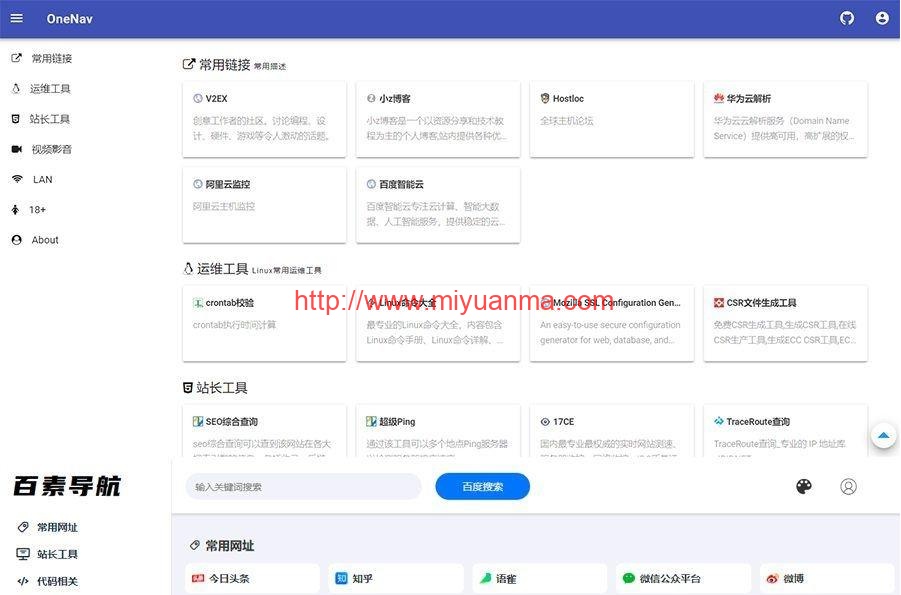The height and width of the screenshot is (595, 901).
Task: Open the TraceRoute查询 card
Action: [786, 431]
